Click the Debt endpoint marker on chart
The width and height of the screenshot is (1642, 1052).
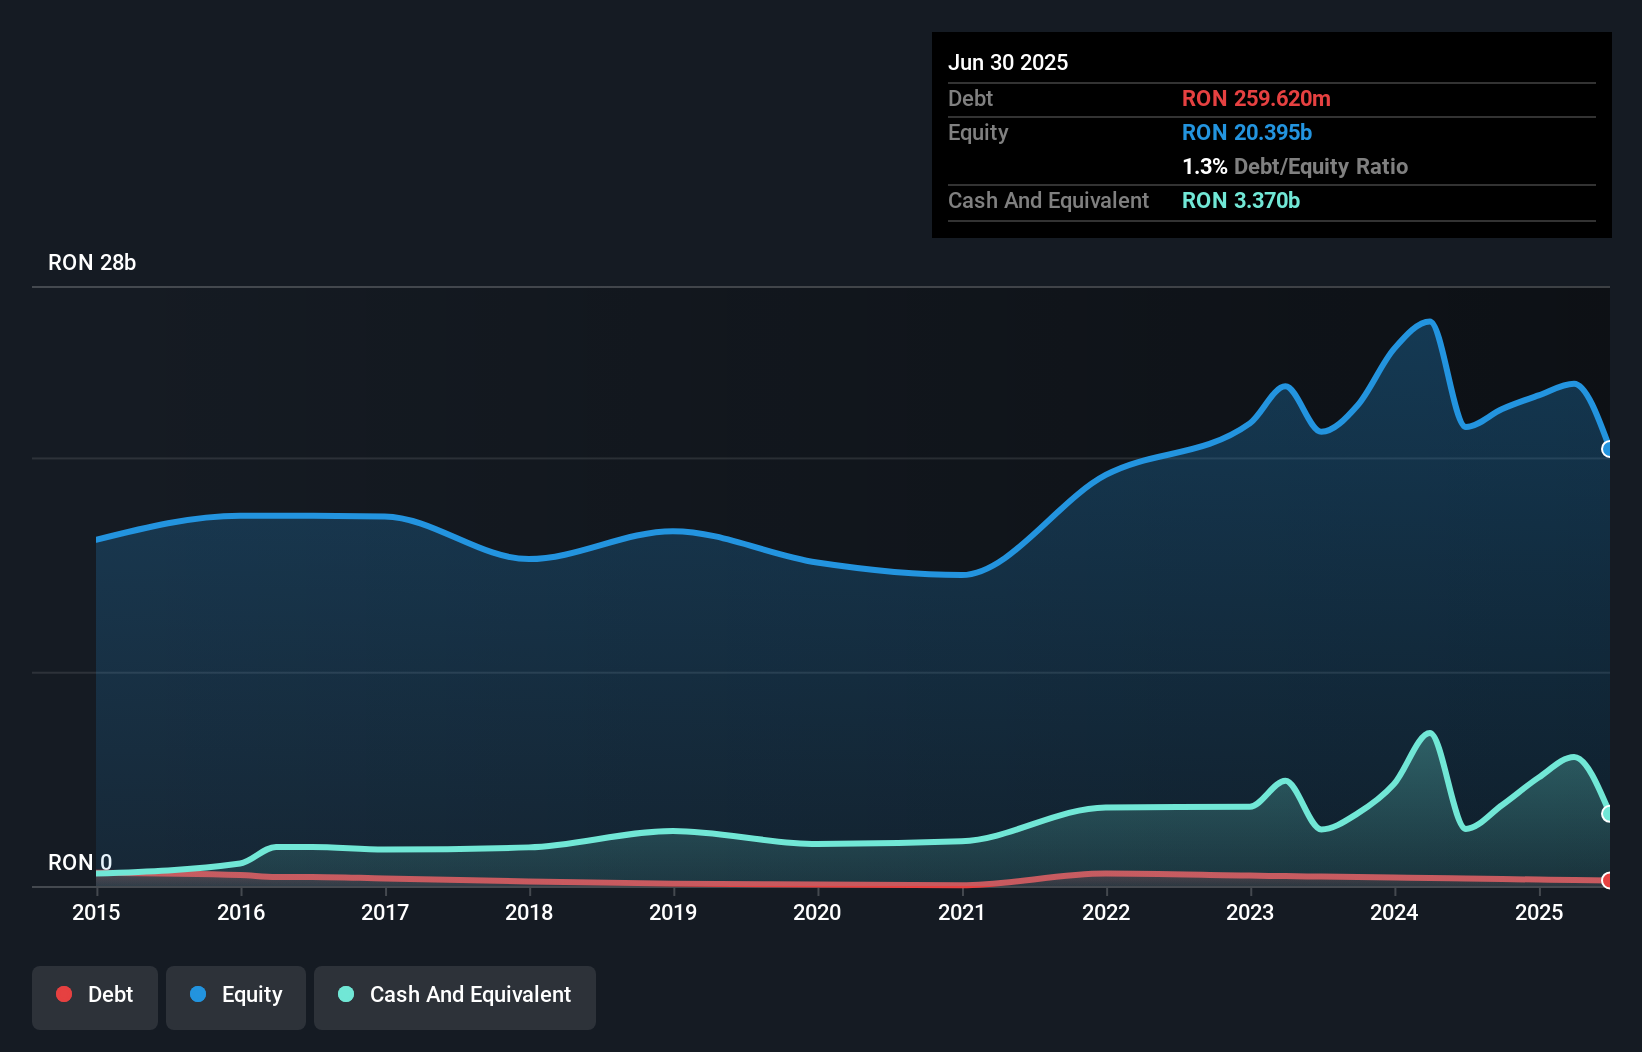pos(1608,880)
